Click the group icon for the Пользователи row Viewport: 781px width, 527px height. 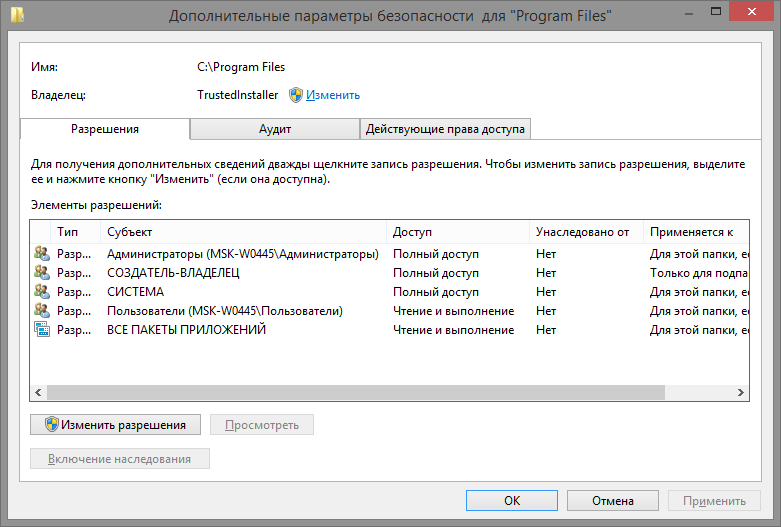click(42, 310)
